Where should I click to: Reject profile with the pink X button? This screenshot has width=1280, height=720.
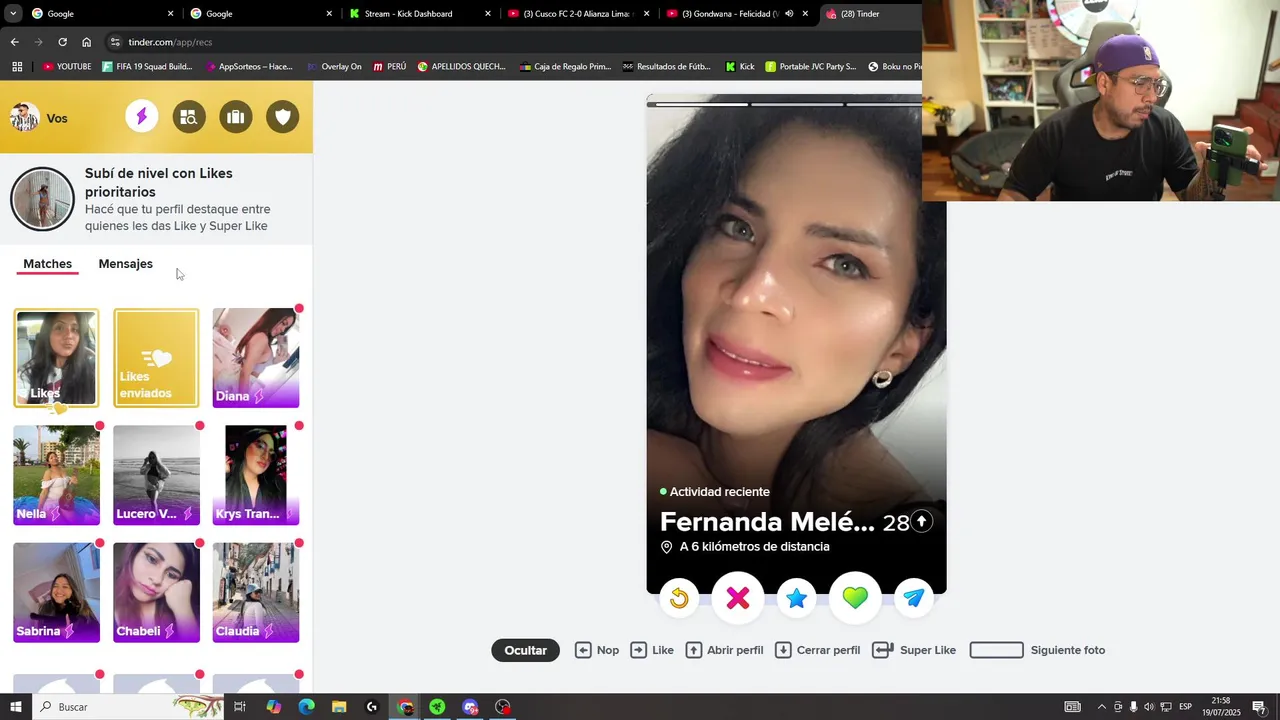point(738,598)
